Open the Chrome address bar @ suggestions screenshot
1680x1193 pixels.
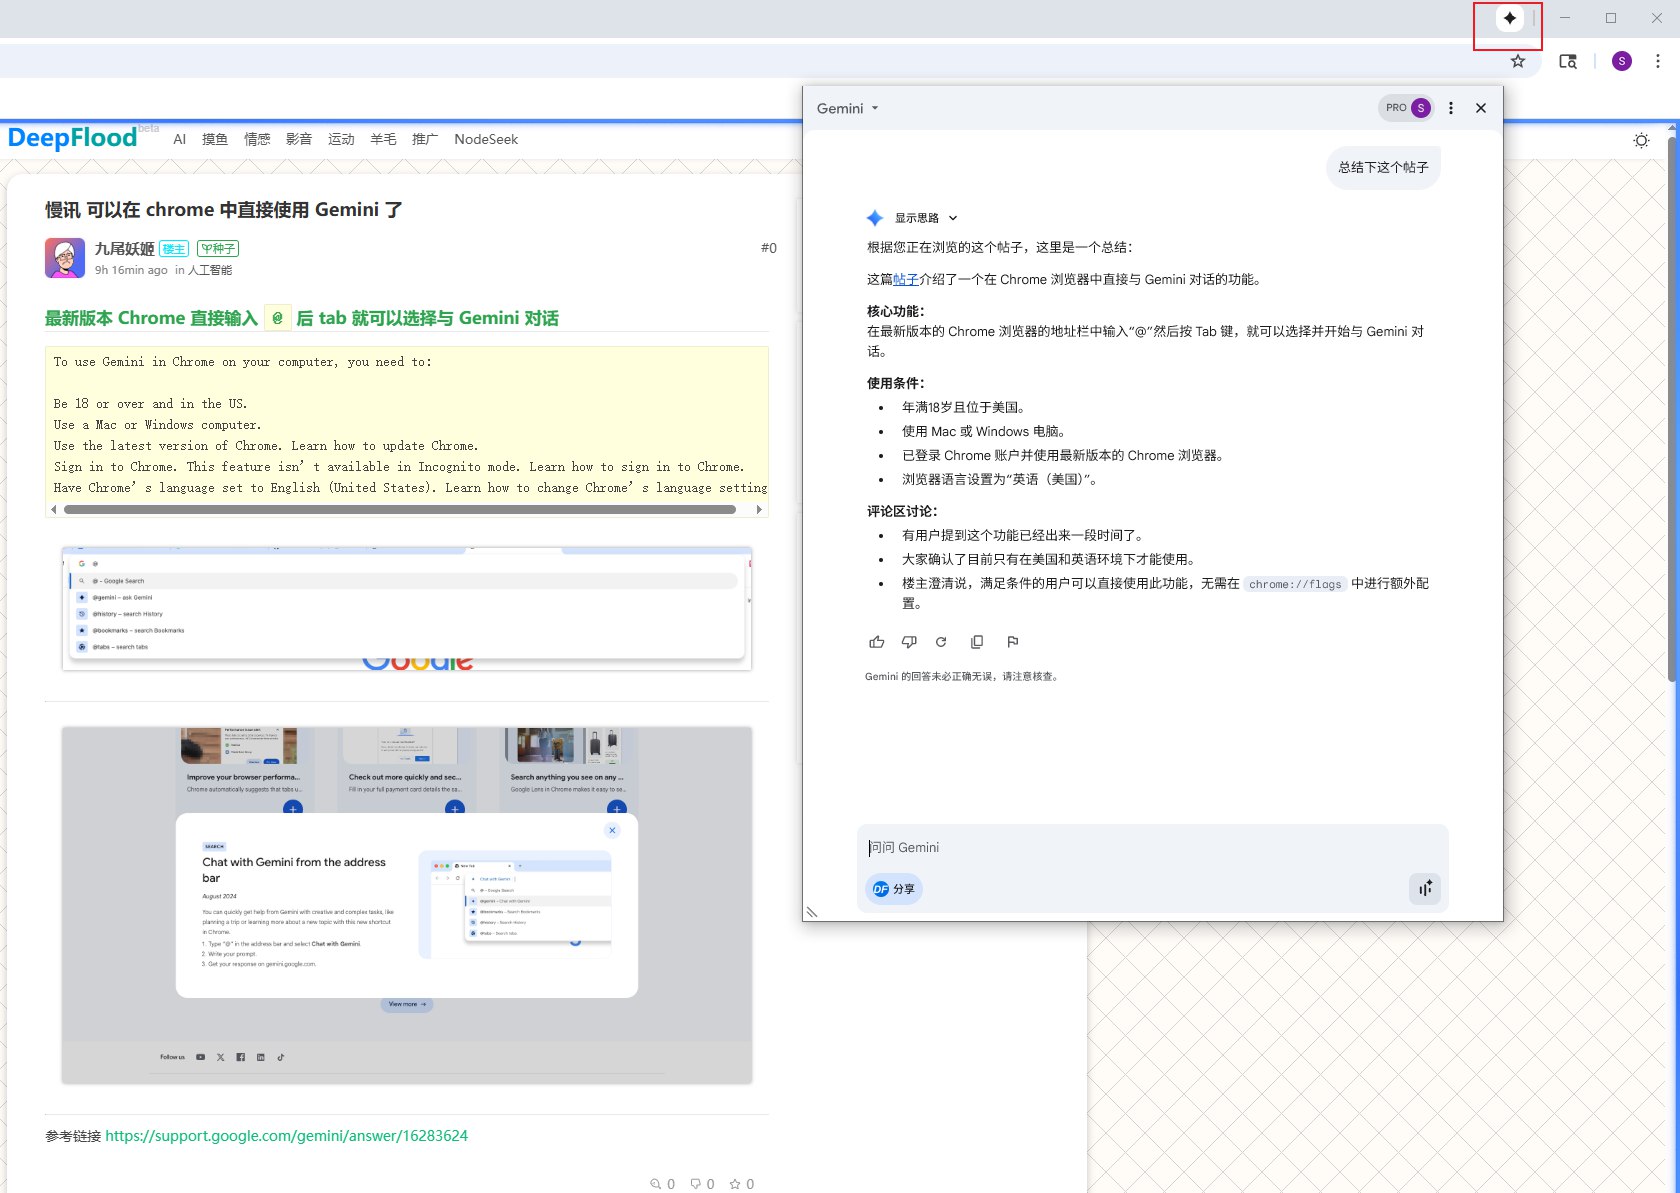click(x=406, y=609)
